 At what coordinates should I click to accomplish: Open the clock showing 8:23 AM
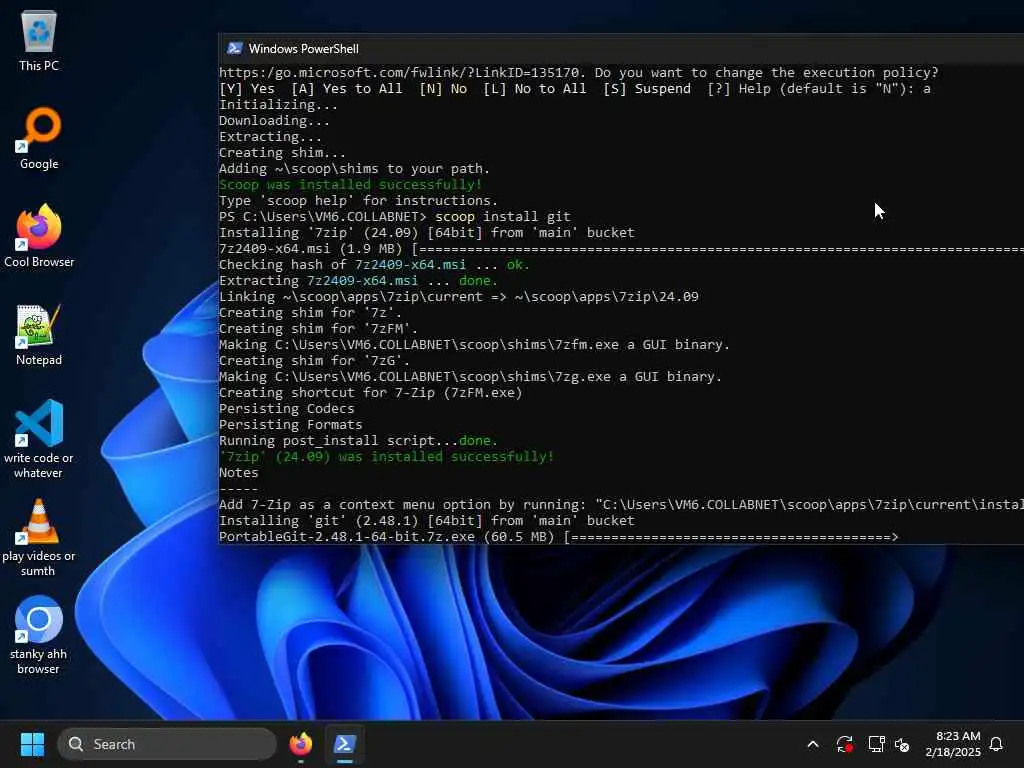tap(953, 744)
